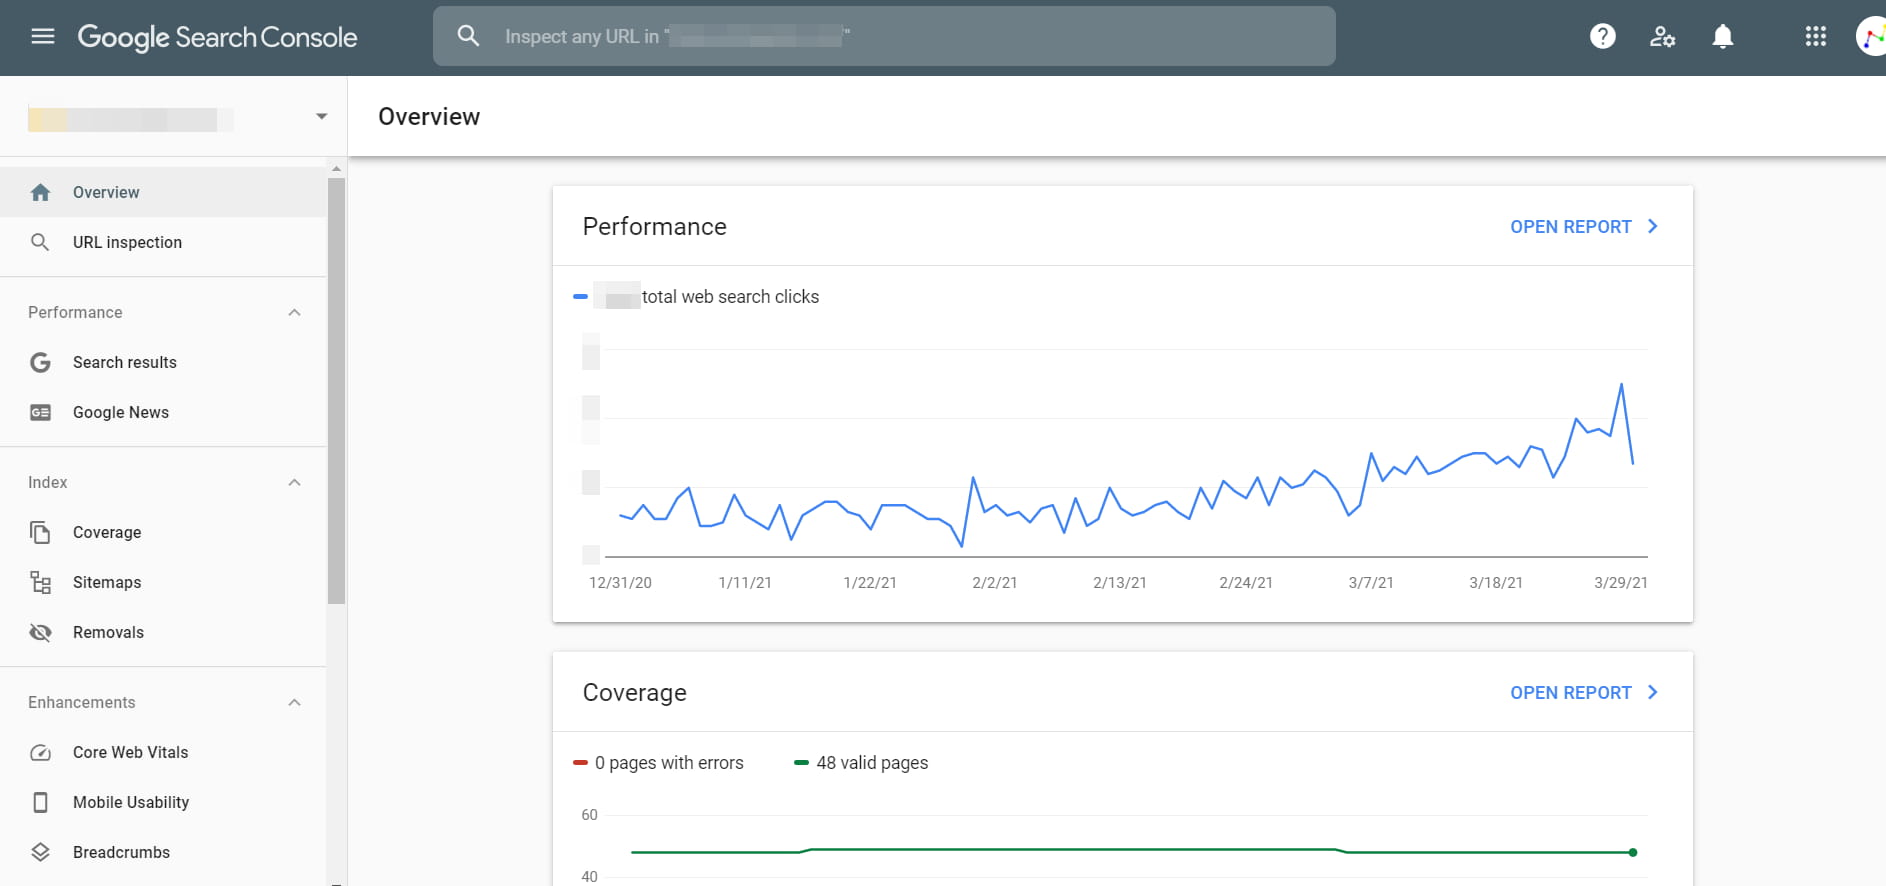Open Google News report
Viewport: 1886px width, 886px height.
click(163, 412)
